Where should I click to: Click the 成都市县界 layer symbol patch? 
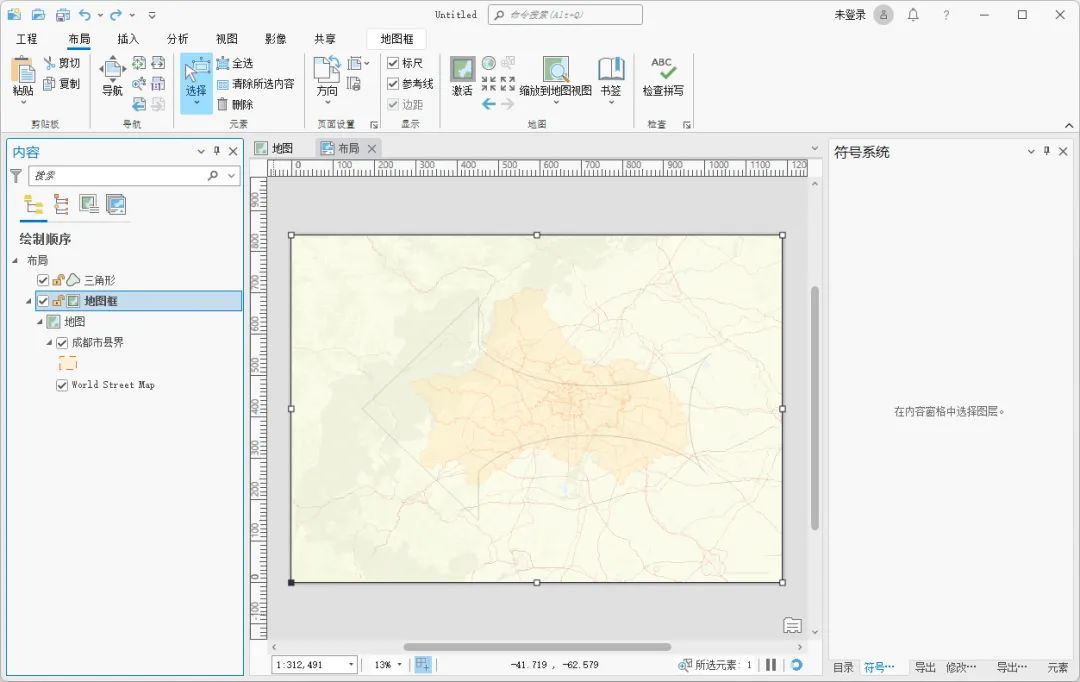coord(68,363)
